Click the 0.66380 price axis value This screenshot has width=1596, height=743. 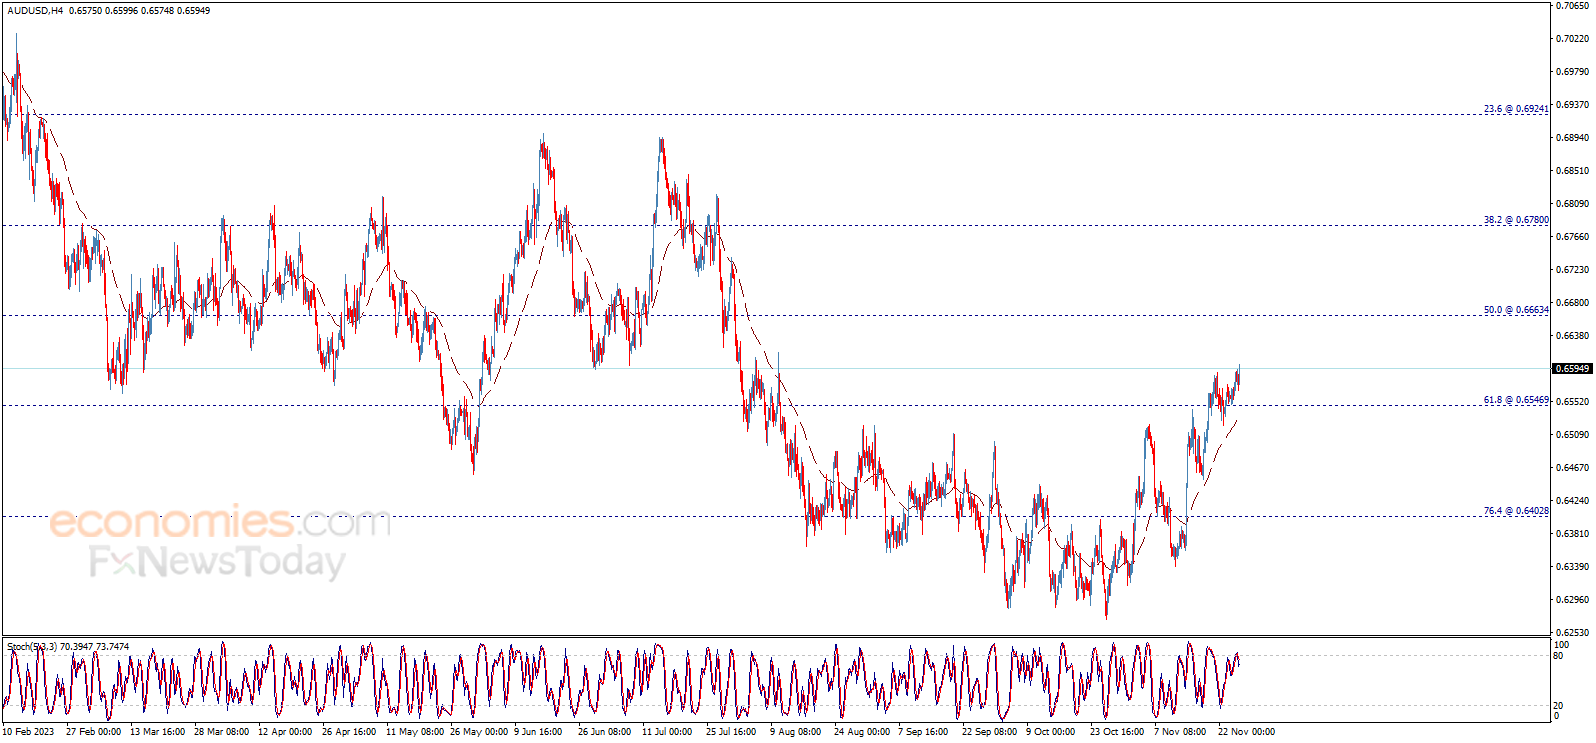click(1573, 336)
